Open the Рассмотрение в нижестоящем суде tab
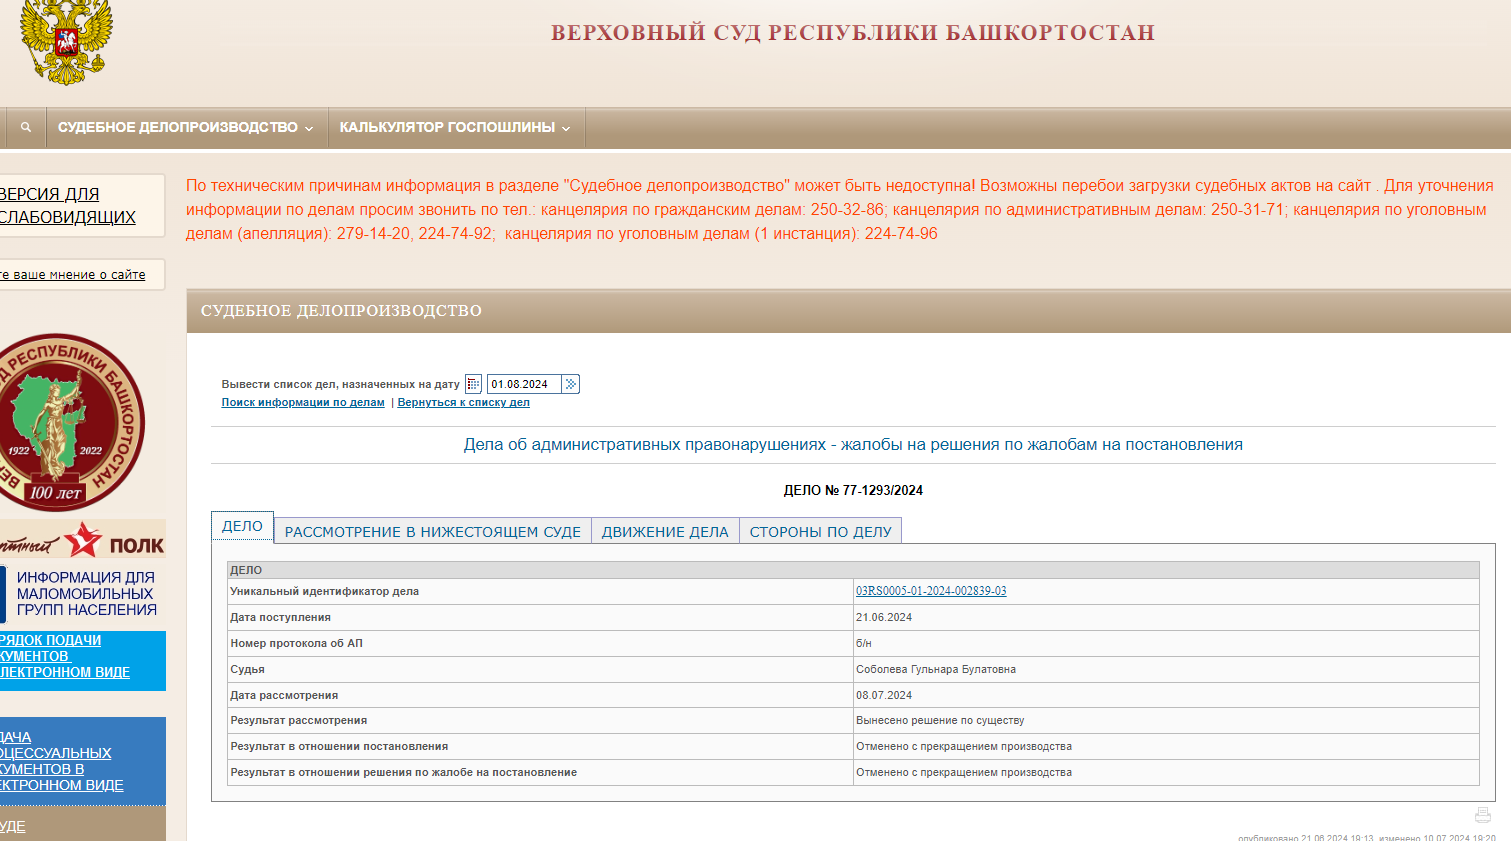The width and height of the screenshot is (1511, 841). click(x=432, y=532)
